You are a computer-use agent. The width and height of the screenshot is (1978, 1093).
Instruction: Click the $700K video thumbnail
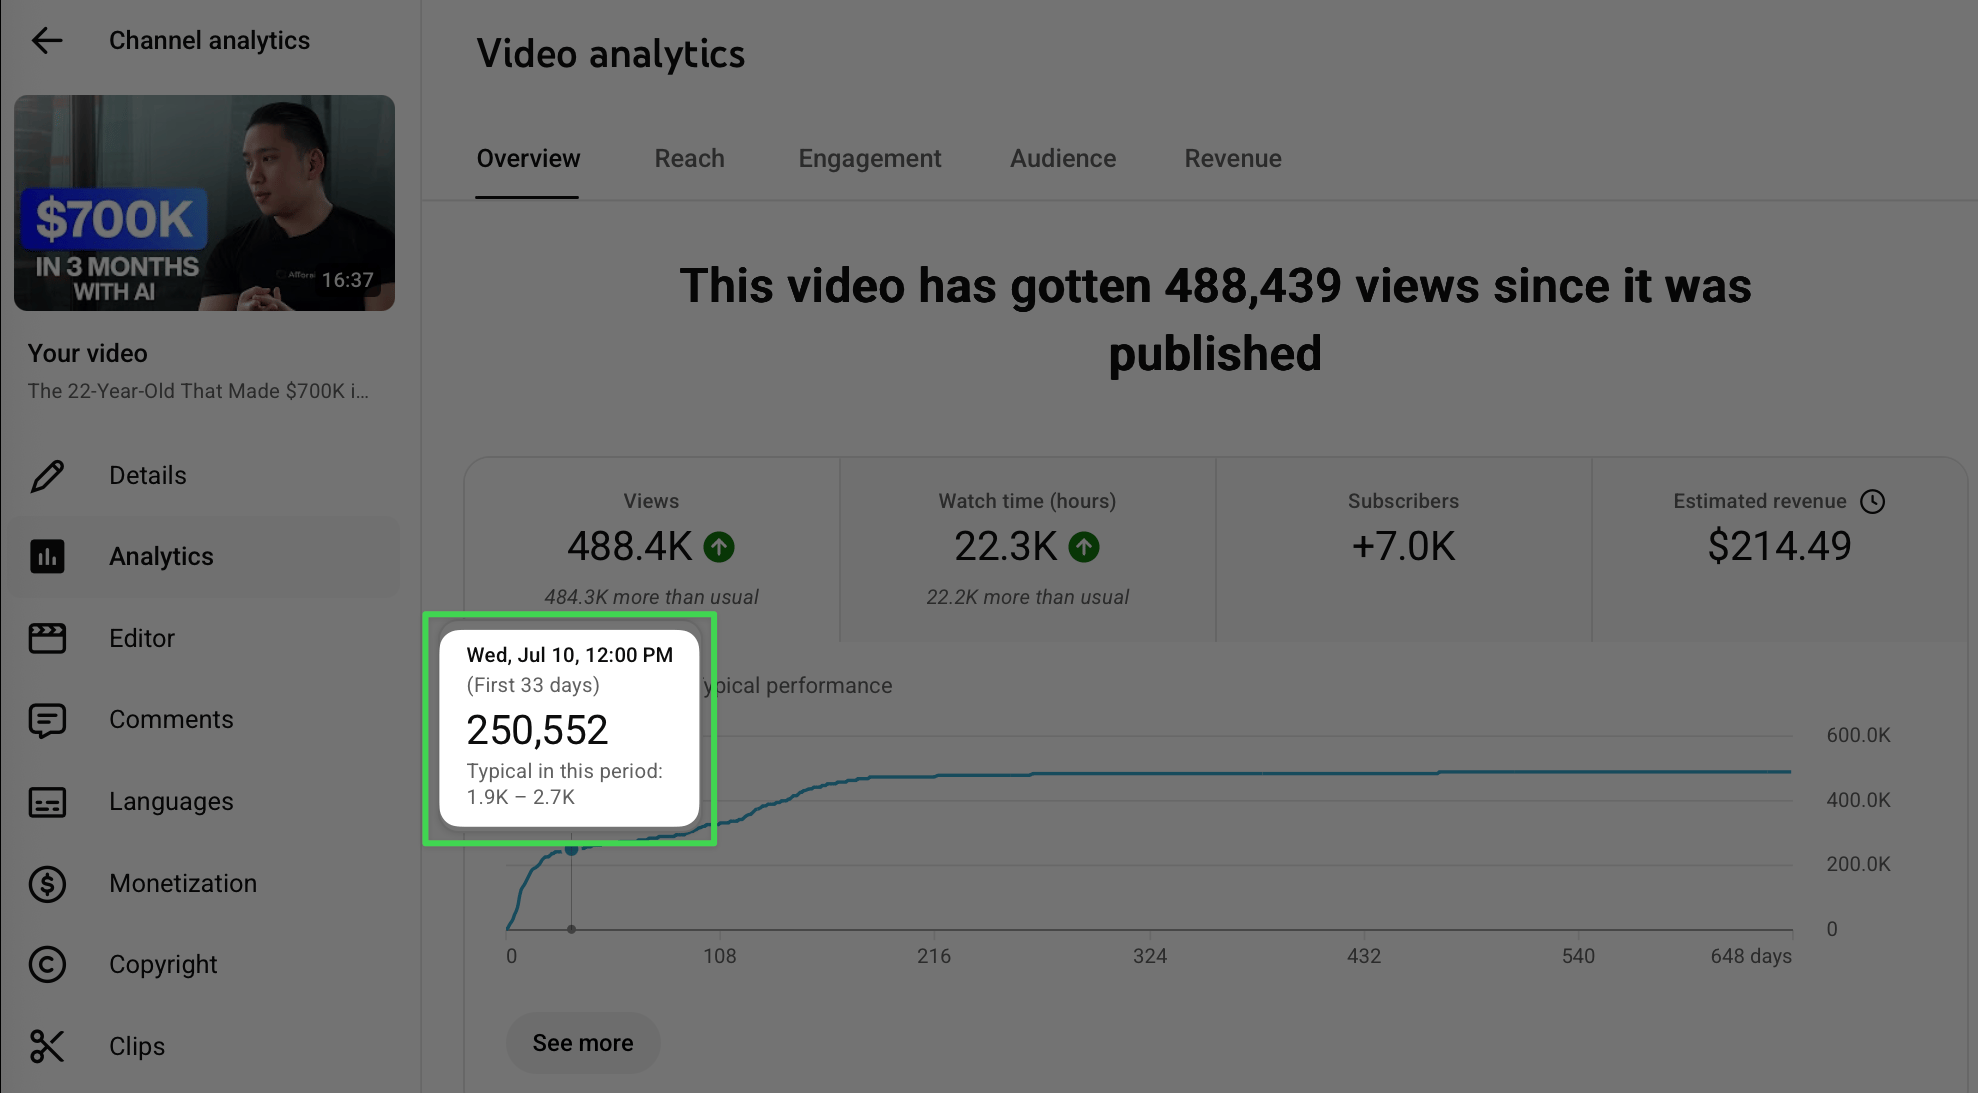204,203
